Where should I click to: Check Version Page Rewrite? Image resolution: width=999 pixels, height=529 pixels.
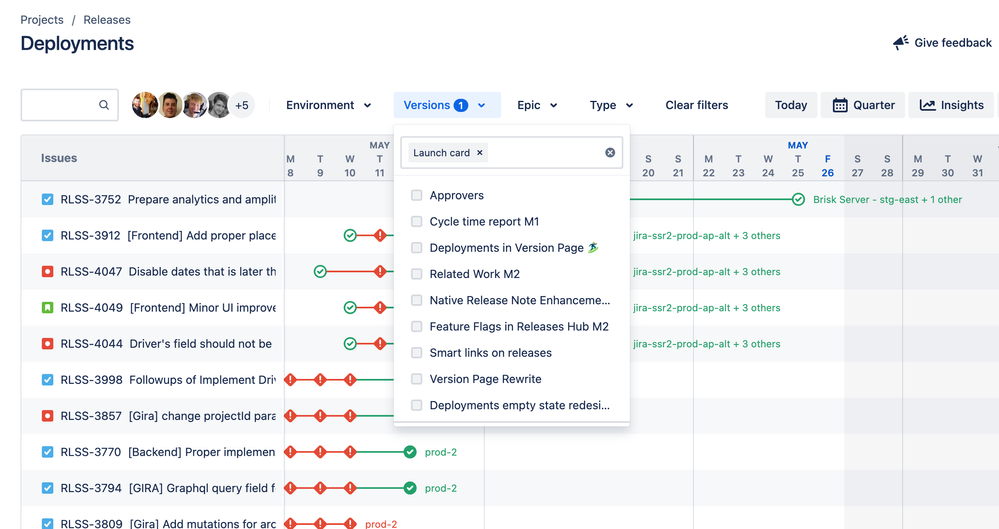click(x=417, y=379)
